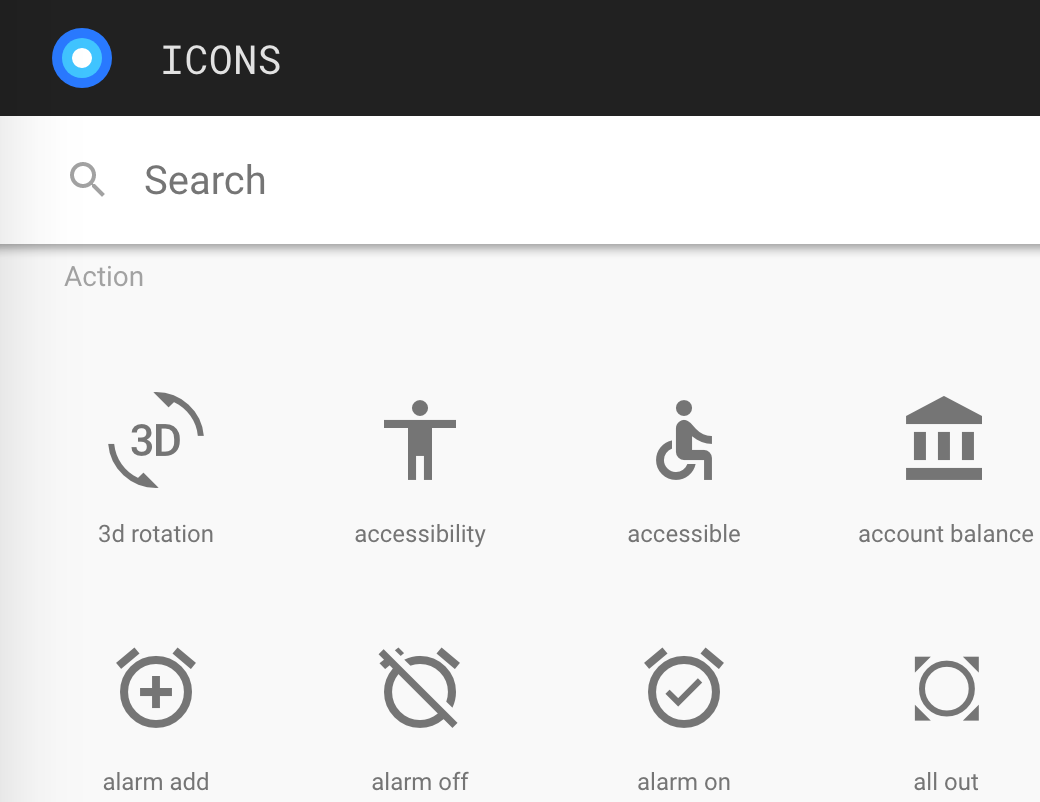Pick the accessible wheelchair icon
The width and height of the screenshot is (1040, 802).
click(x=684, y=440)
